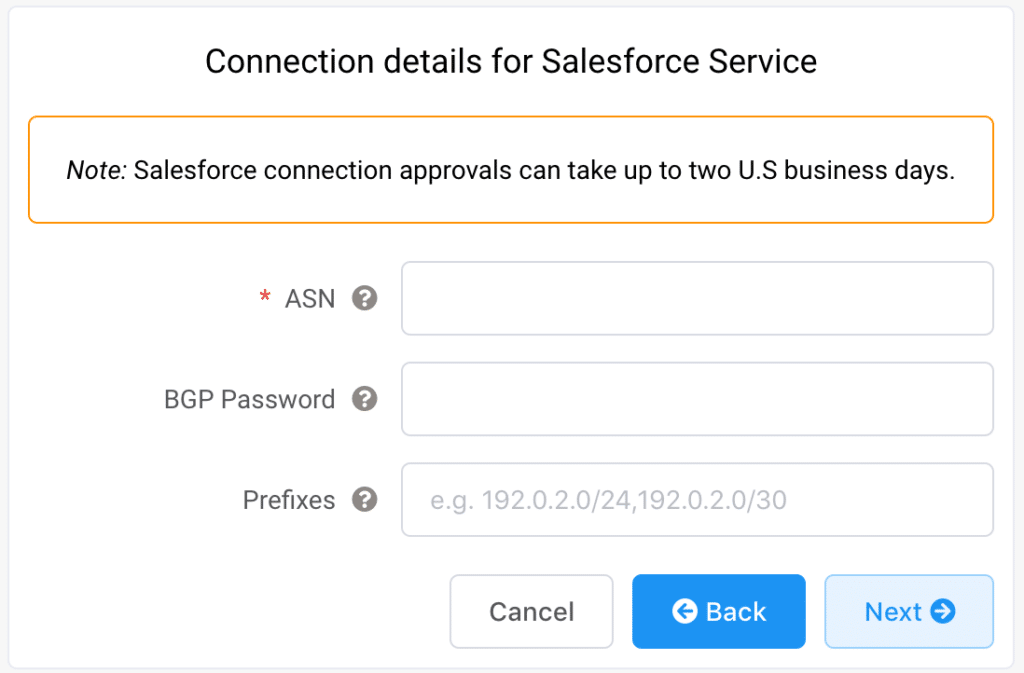Click the help icon next to ASN
1024x673 pixels.
(x=365, y=298)
